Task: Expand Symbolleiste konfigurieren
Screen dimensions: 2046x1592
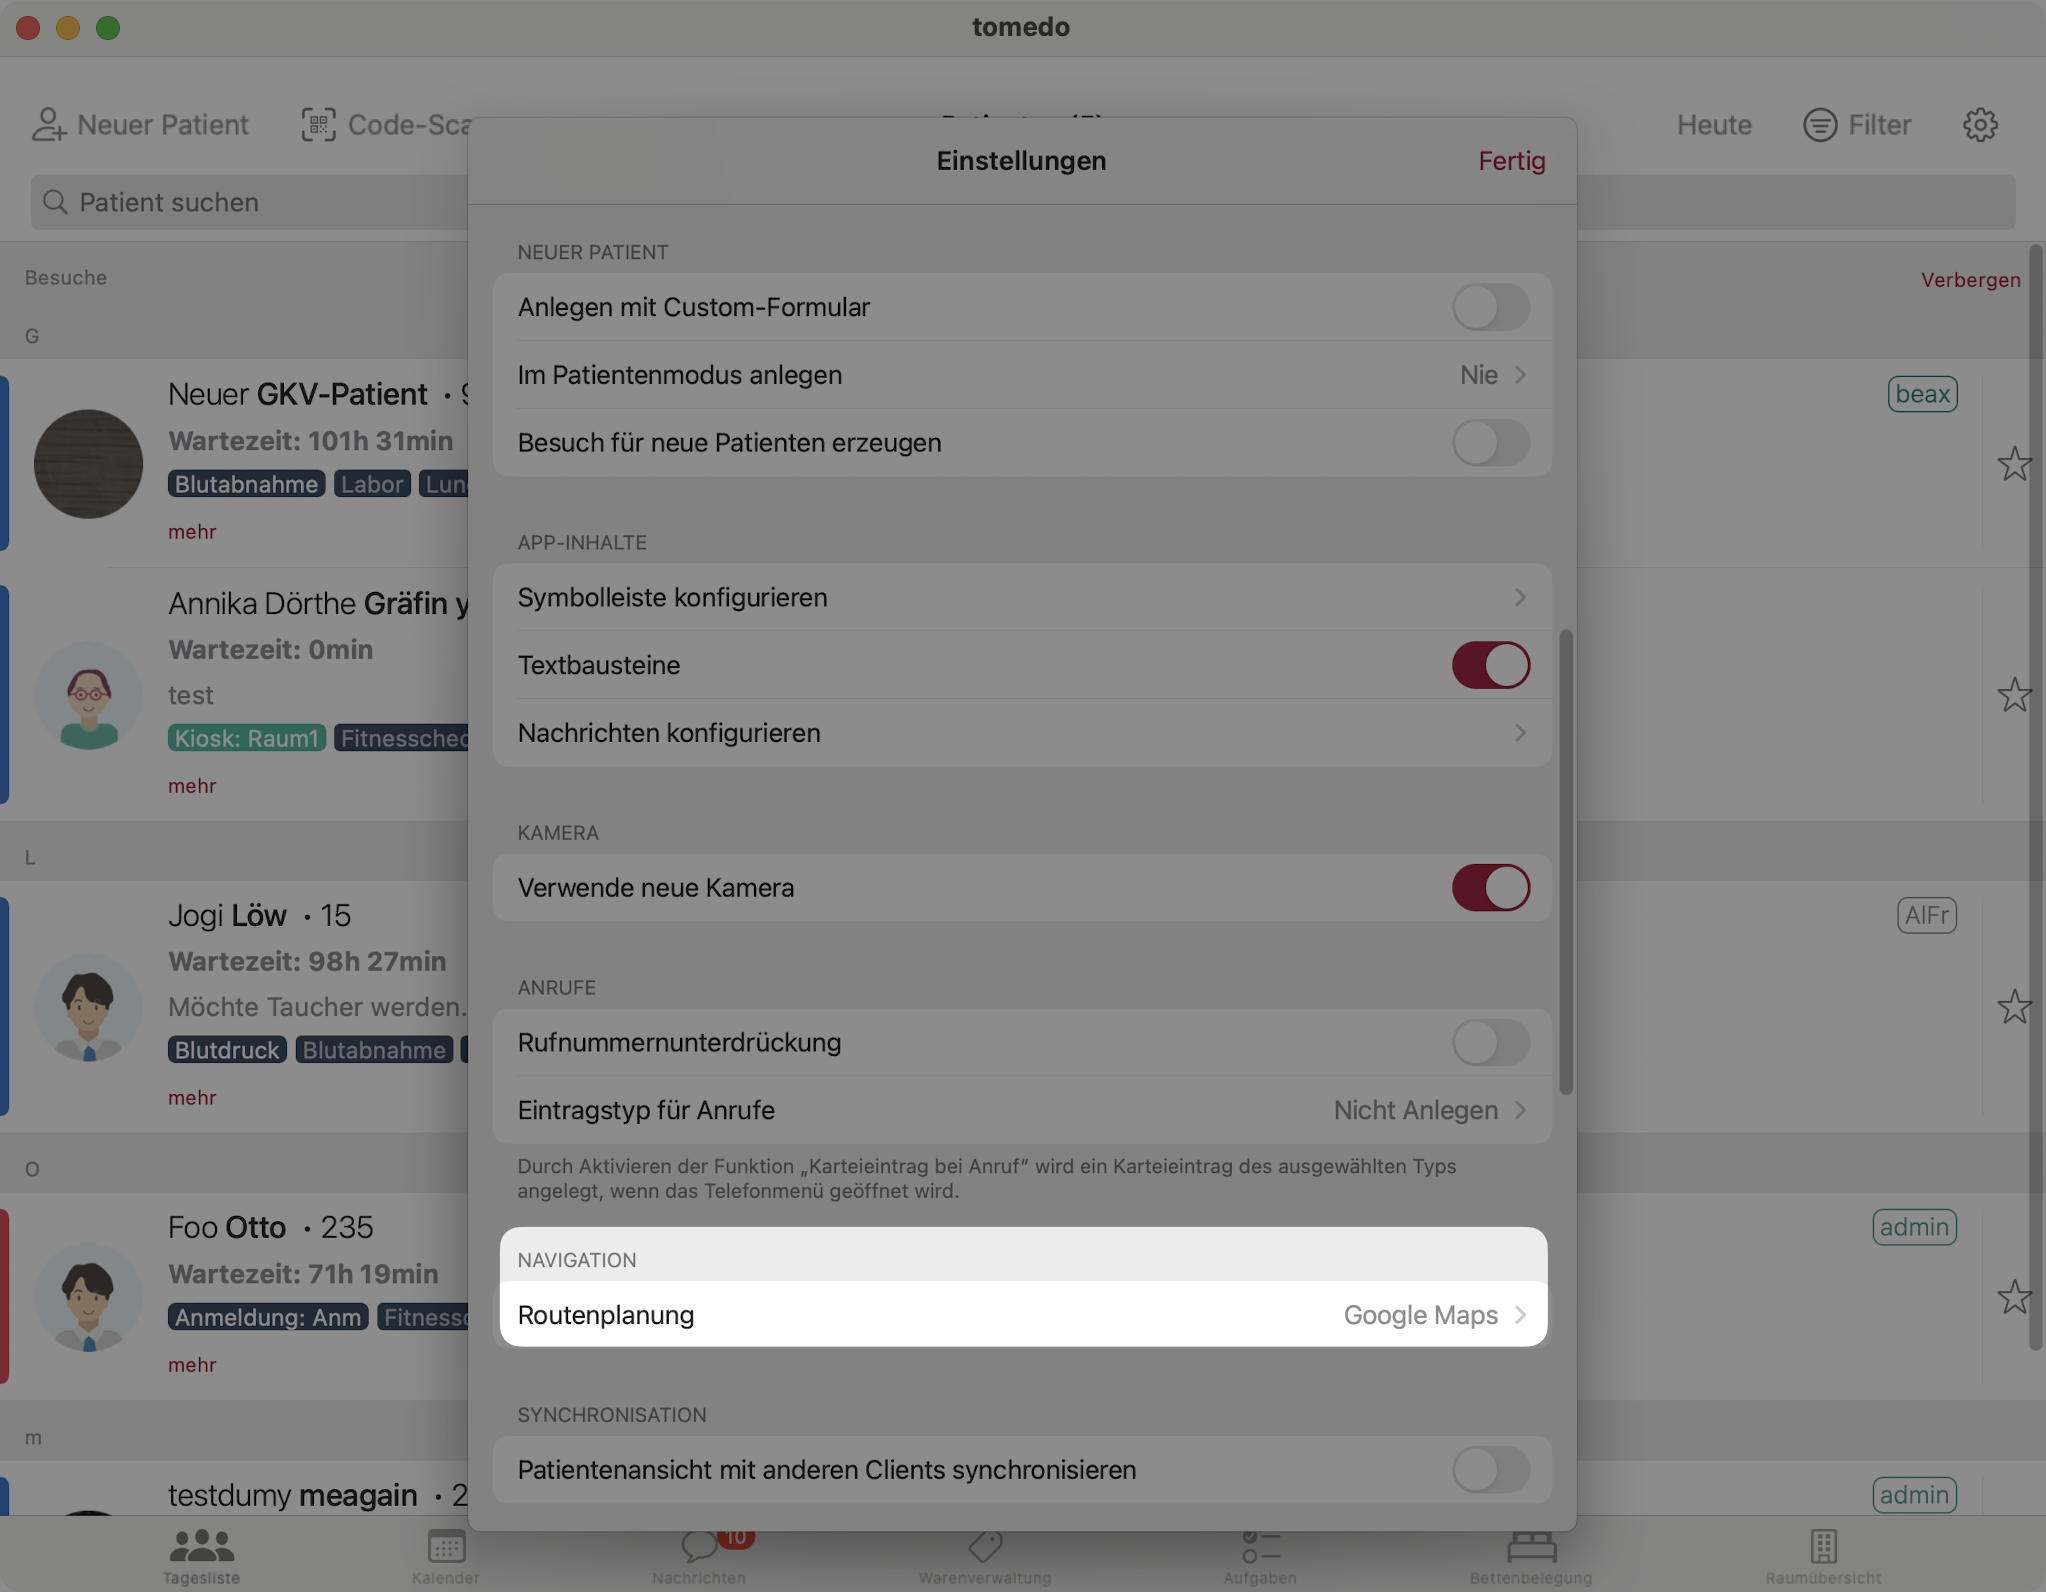Action: pos(1022,597)
